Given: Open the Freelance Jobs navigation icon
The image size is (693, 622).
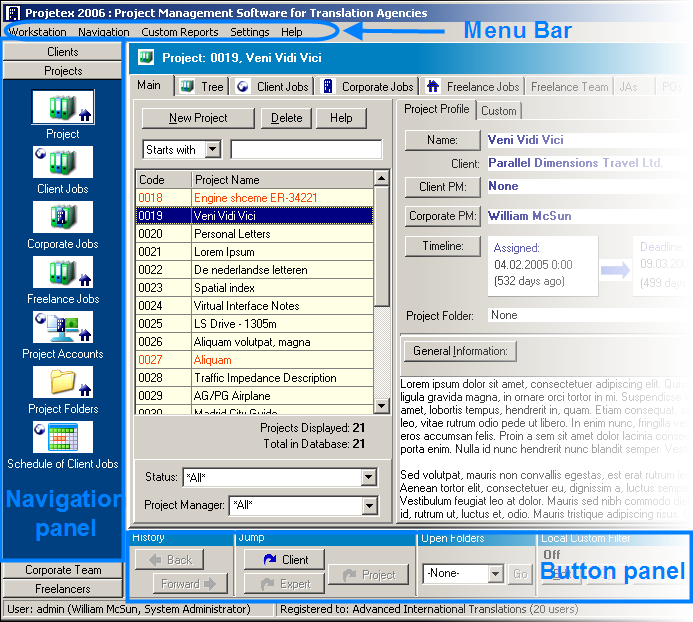Looking at the screenshot, I should coord(63,272).
